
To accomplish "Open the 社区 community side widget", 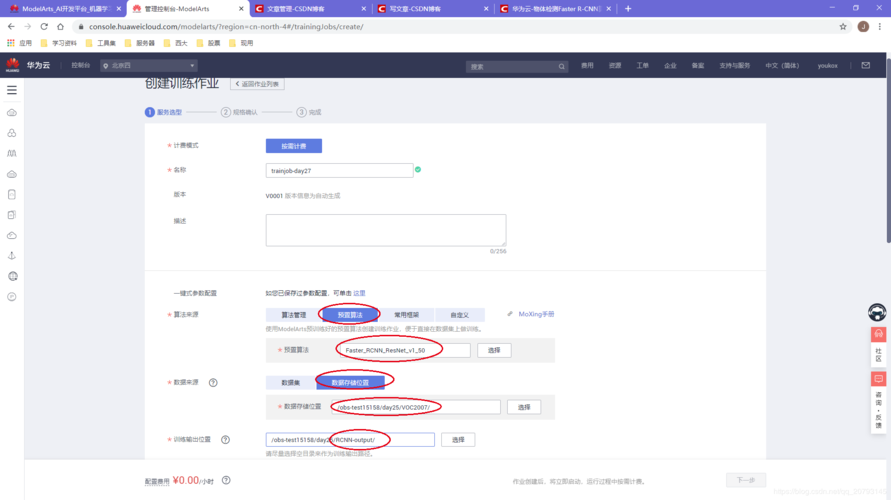I will click(878, 345).
